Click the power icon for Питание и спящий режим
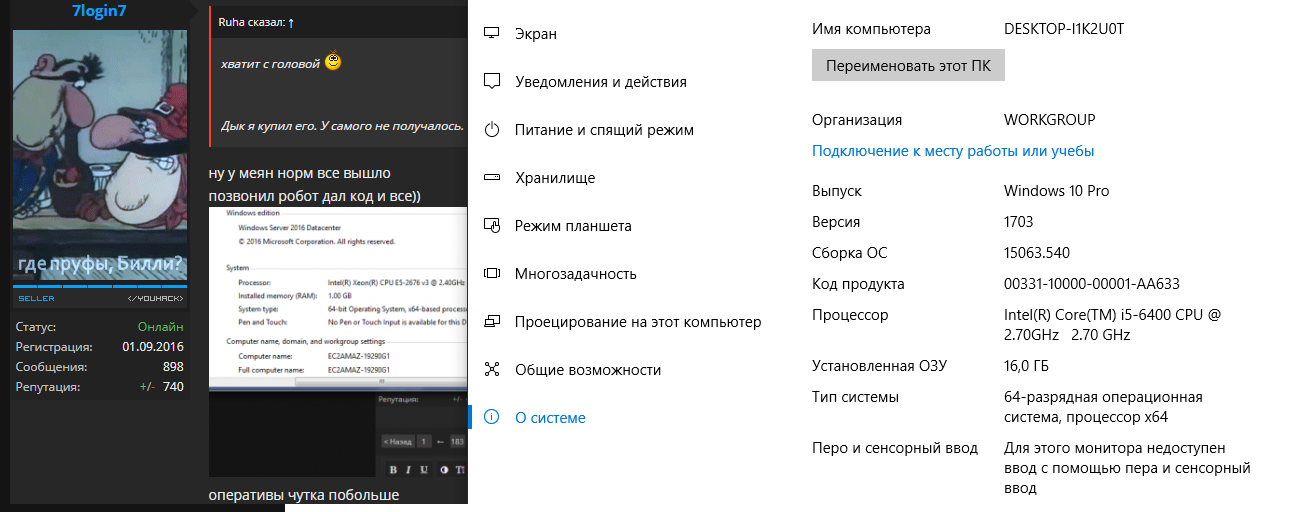This screenshot has width=1312, height=512. (491, 130)
